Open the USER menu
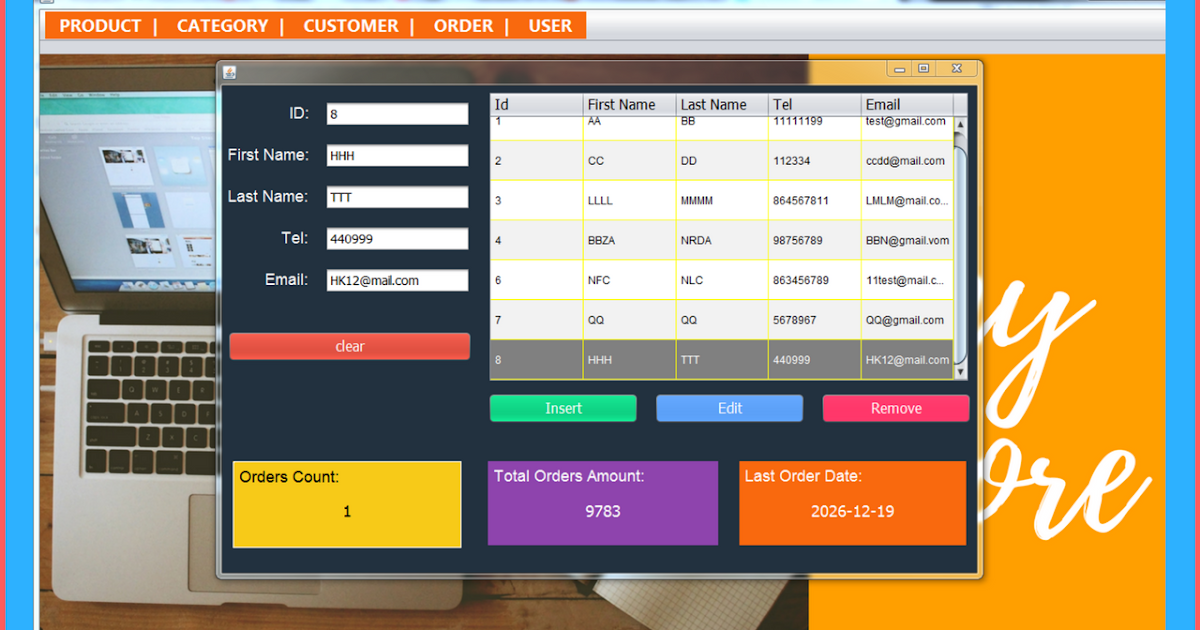 click(x=550, y=26)
